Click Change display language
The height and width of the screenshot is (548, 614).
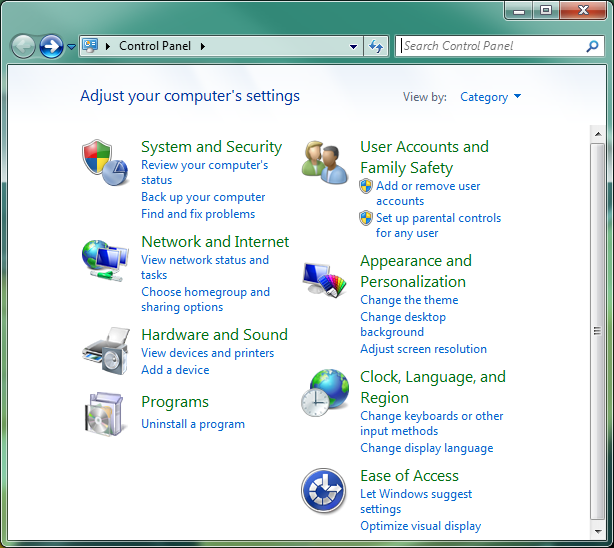click(x=426, y=448)
